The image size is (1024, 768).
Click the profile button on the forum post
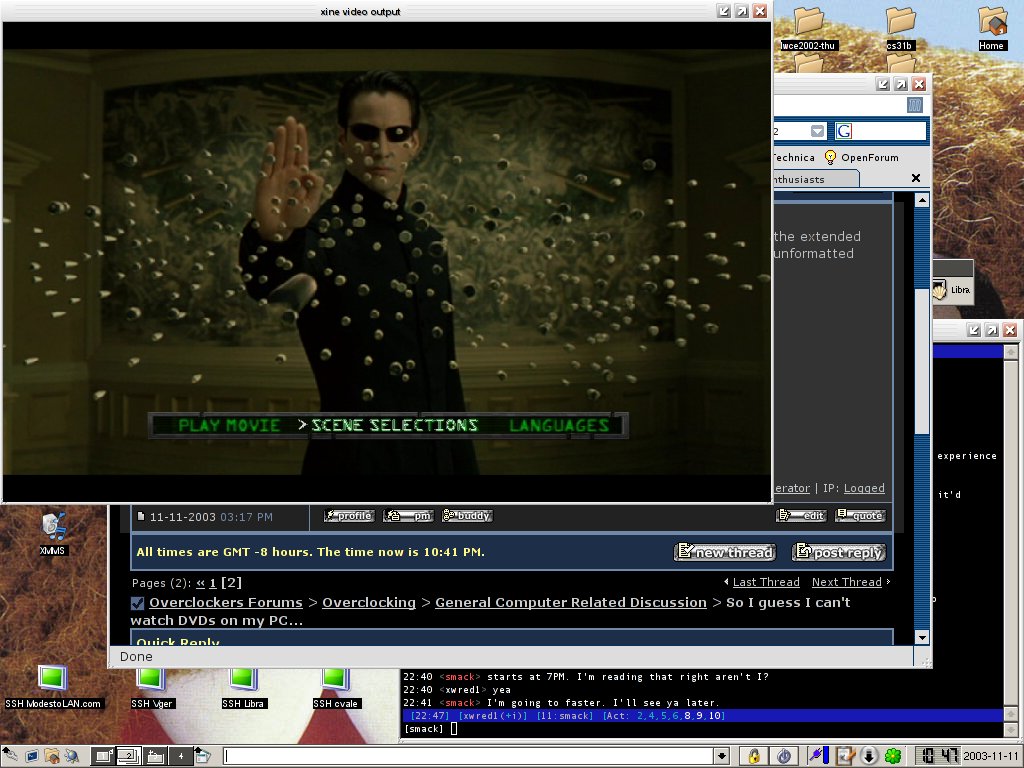tap(349, 516)
